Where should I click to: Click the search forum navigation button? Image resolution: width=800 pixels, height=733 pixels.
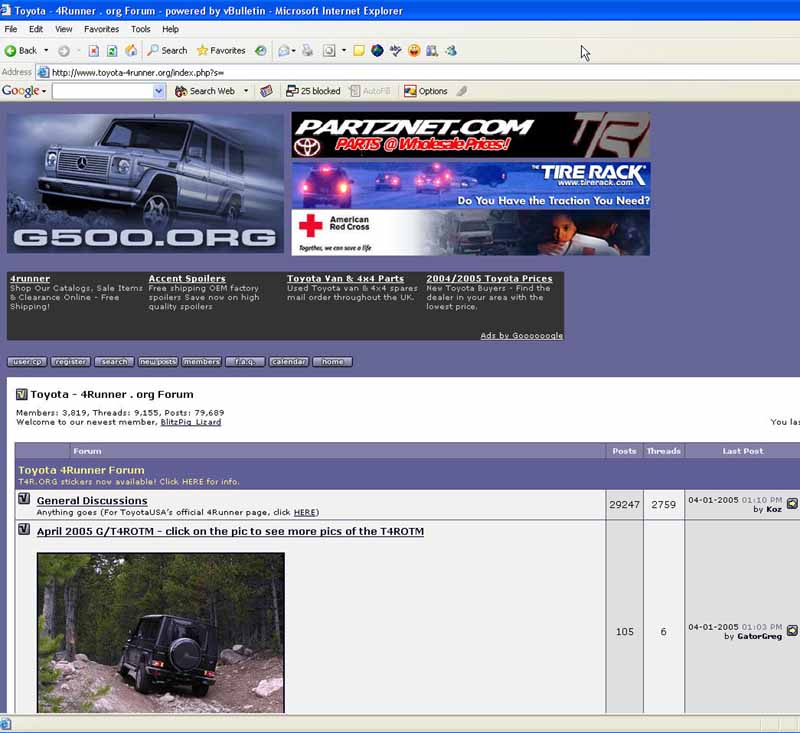(x=114, y=362)
